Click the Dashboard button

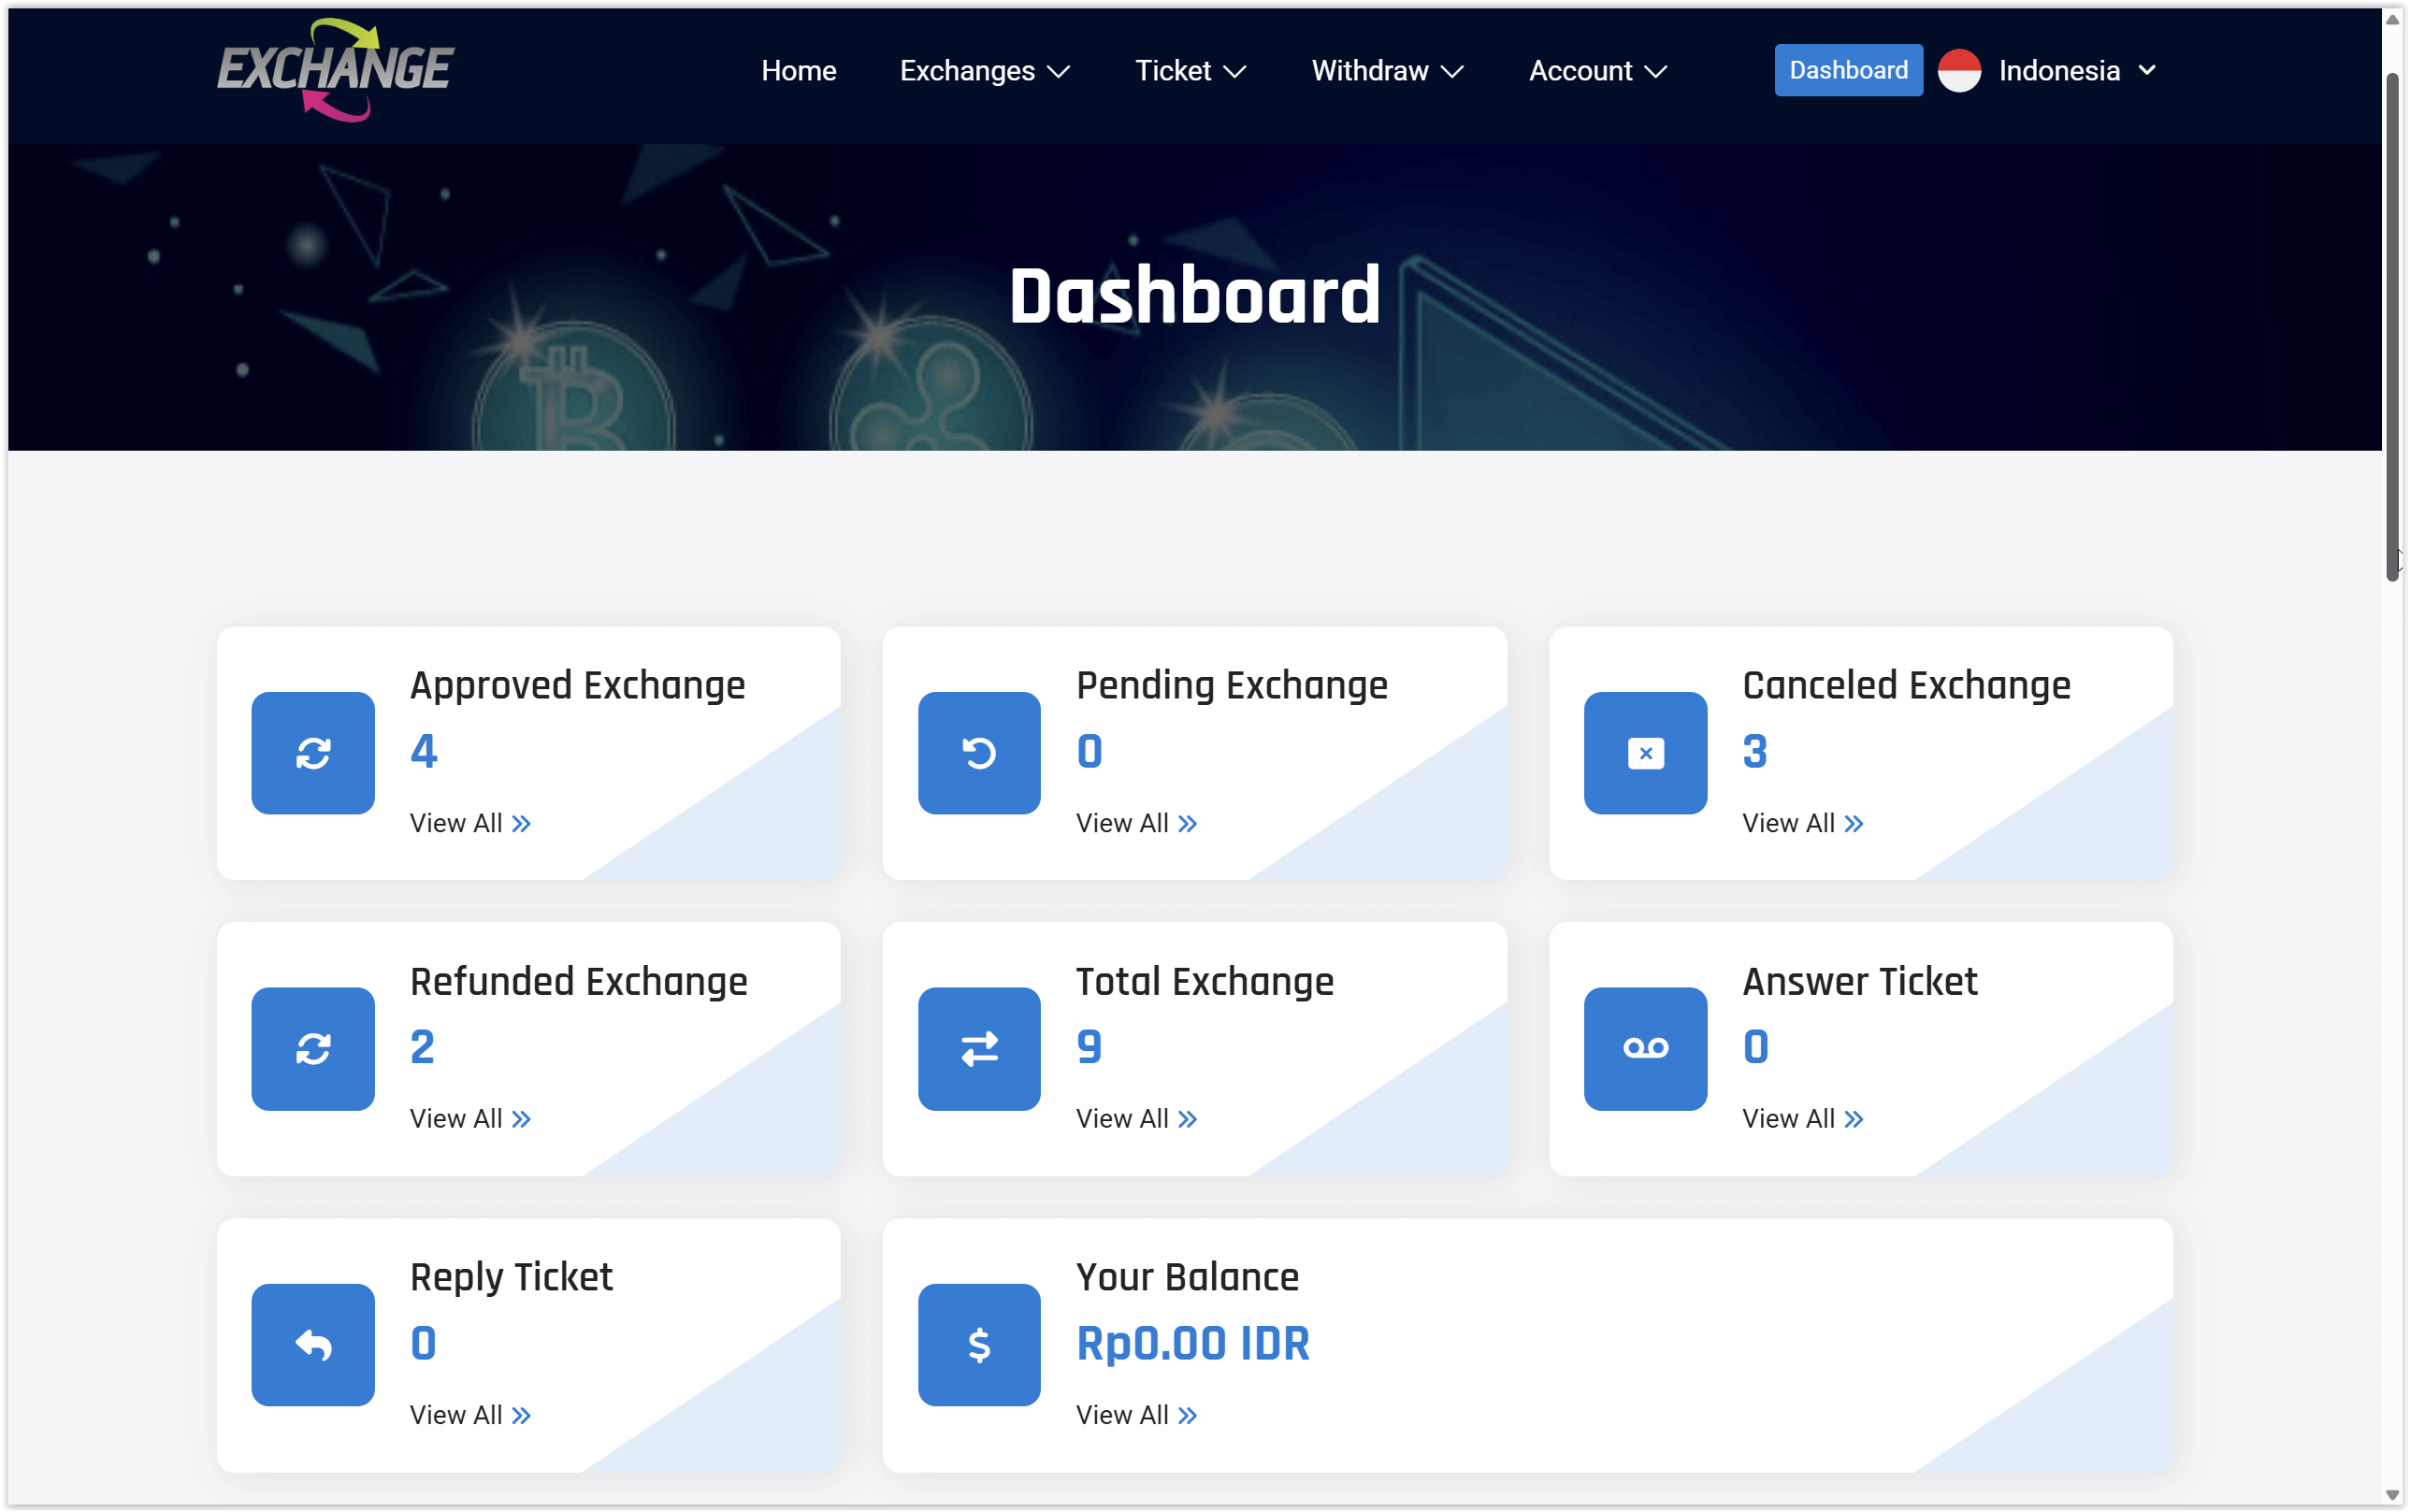[1846, 70]
